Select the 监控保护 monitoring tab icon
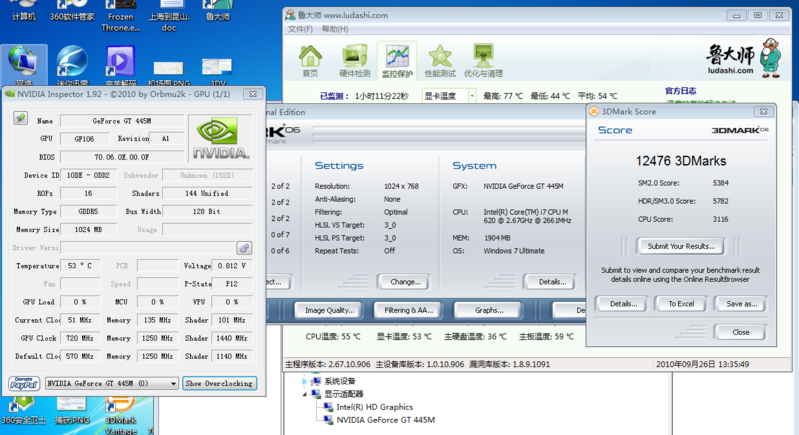Viewport: 799px width, 435px height. click(397, 60)
